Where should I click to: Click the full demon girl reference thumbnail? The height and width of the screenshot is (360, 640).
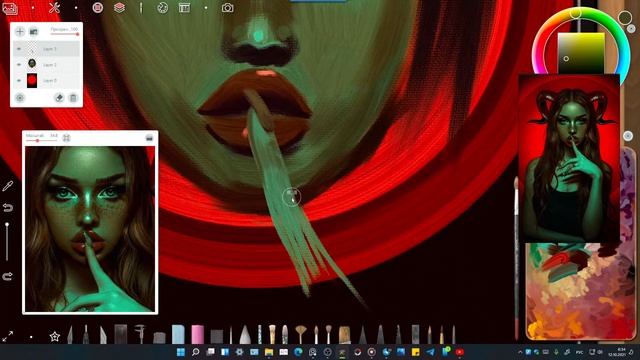(569, 158)
